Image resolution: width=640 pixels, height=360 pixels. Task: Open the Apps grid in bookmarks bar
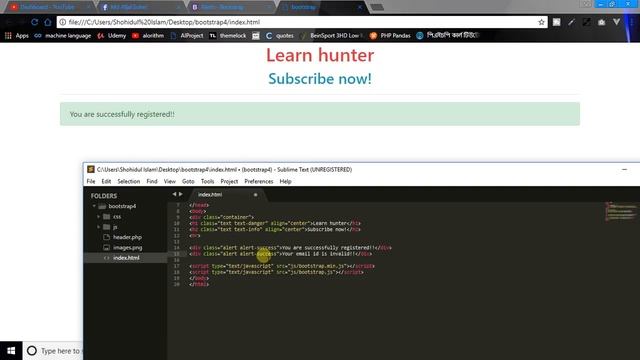[17, 36]
